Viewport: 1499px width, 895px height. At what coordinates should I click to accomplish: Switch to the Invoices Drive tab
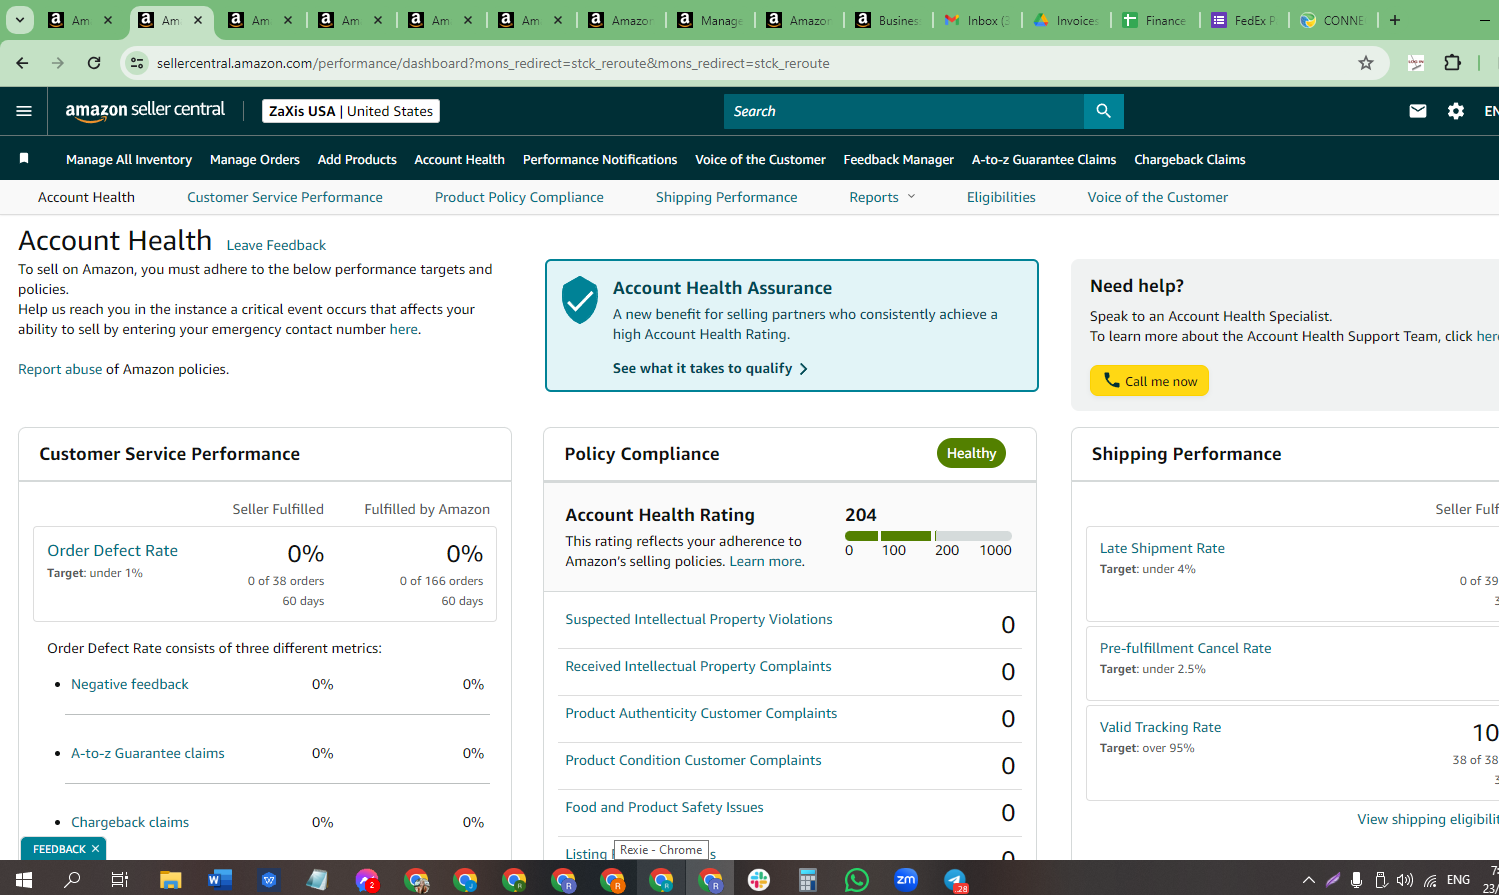click(x=1066, y=20)
